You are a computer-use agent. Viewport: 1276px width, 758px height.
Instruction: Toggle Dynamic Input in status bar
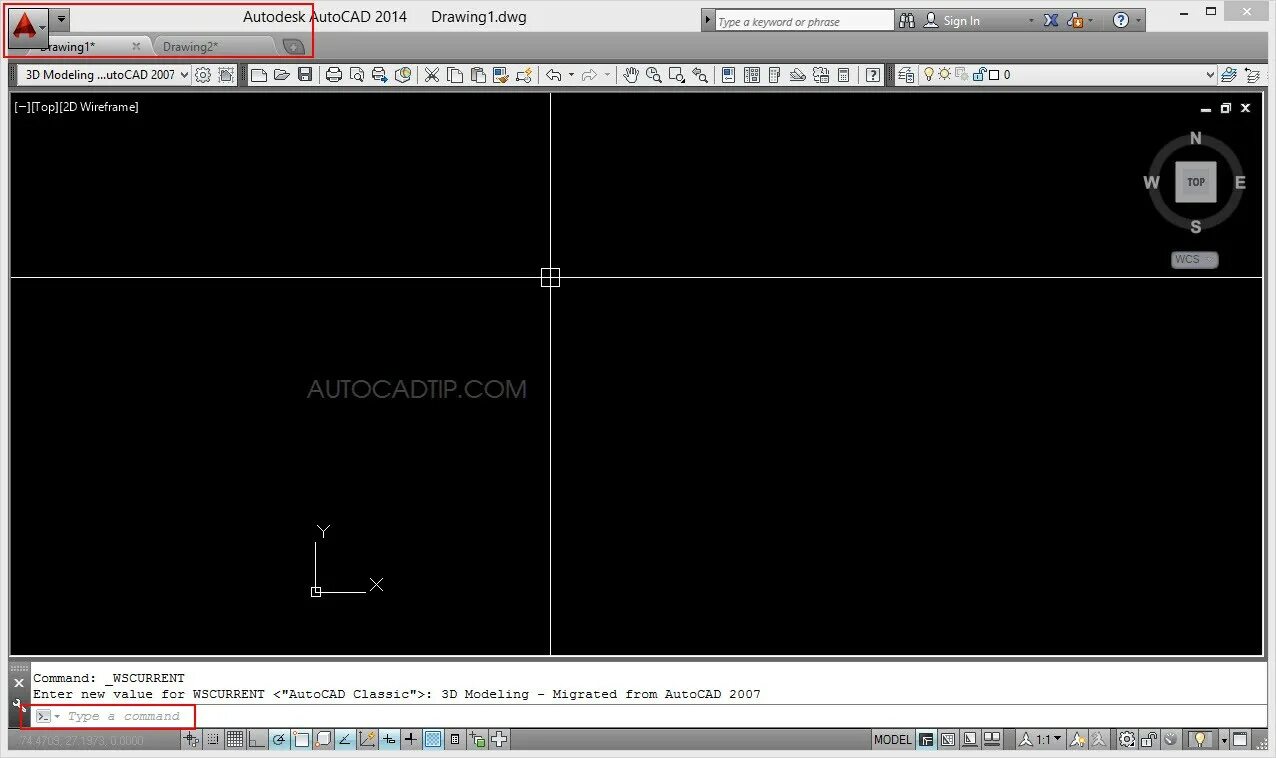(x=389, y=740)
